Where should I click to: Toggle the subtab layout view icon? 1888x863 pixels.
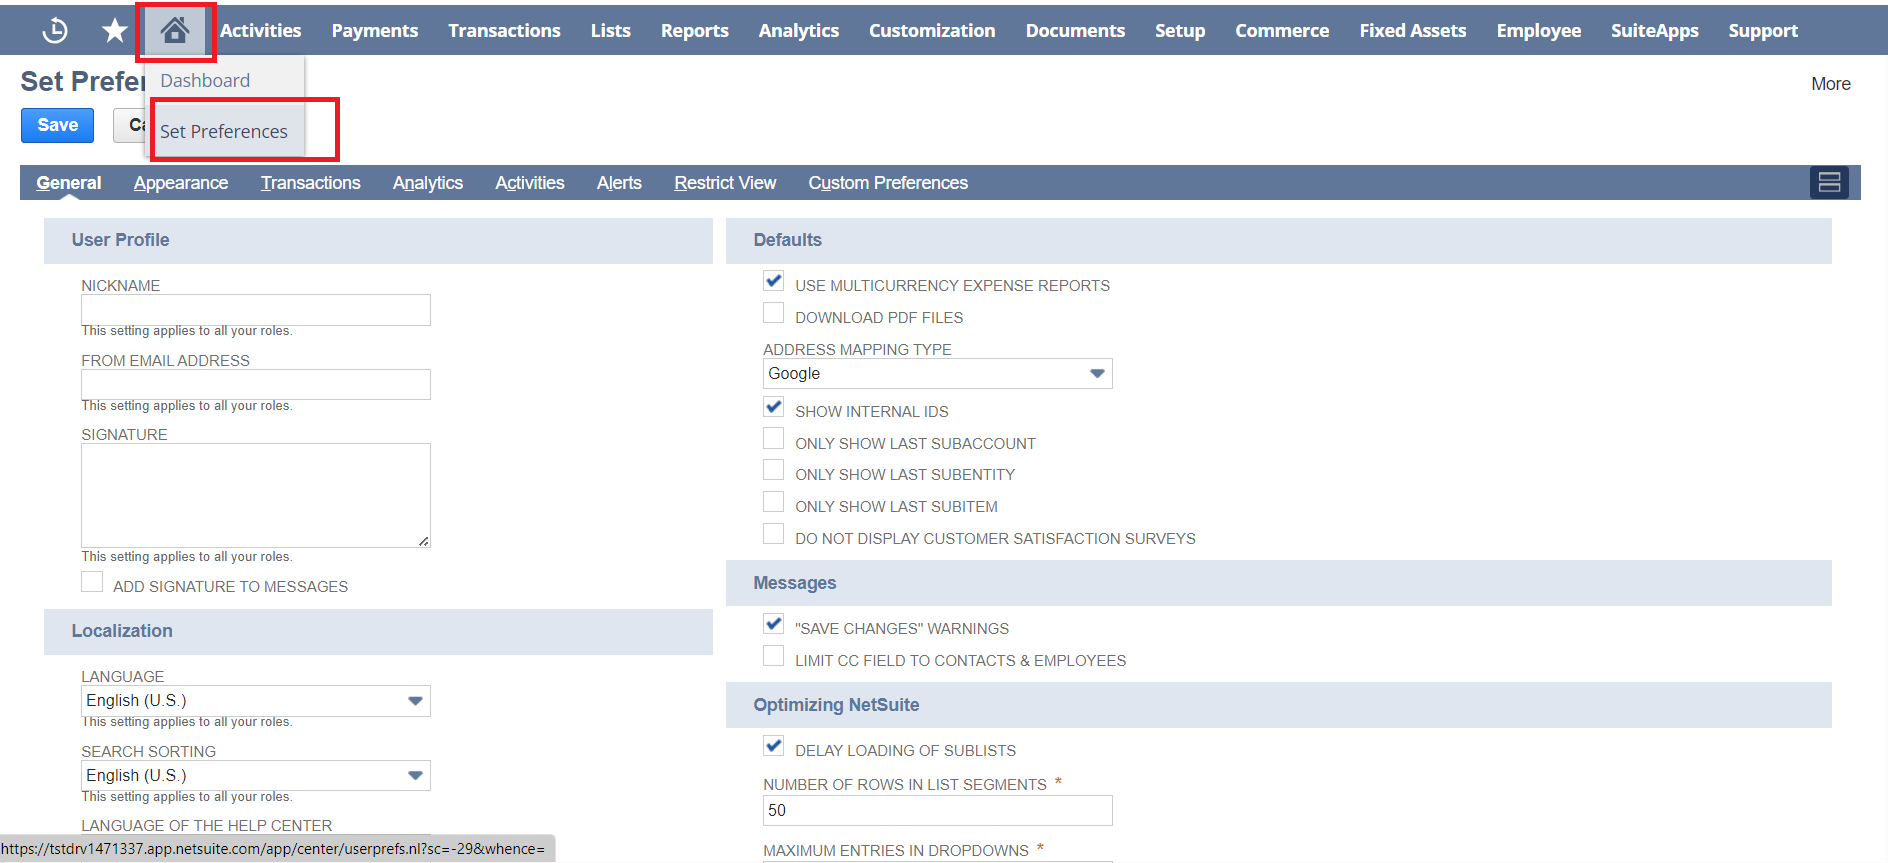(x=1828, y=182)
